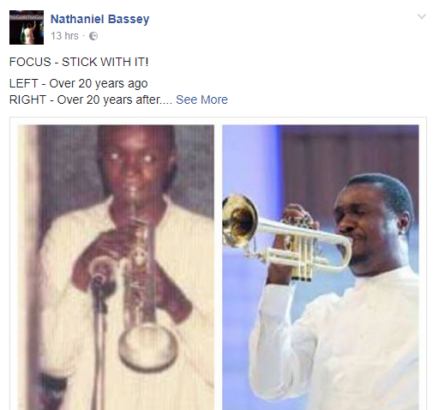Click the FOCUS - STICK WITH IT! text

pos(79,62)
